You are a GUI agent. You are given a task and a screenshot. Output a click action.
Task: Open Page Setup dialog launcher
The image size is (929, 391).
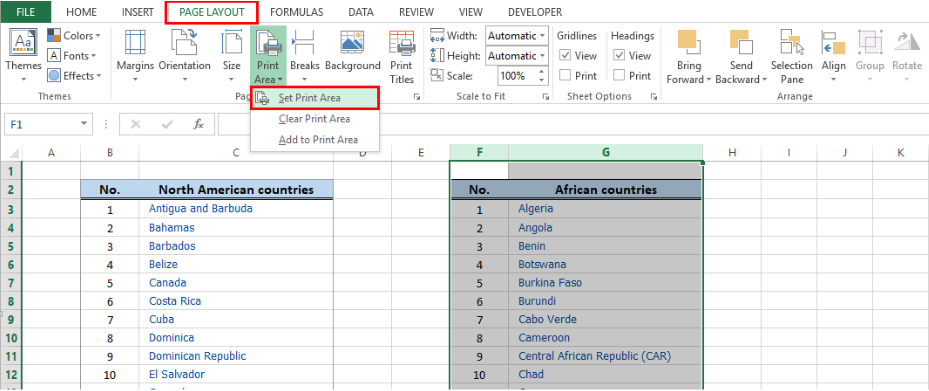[x=417, y=97]
